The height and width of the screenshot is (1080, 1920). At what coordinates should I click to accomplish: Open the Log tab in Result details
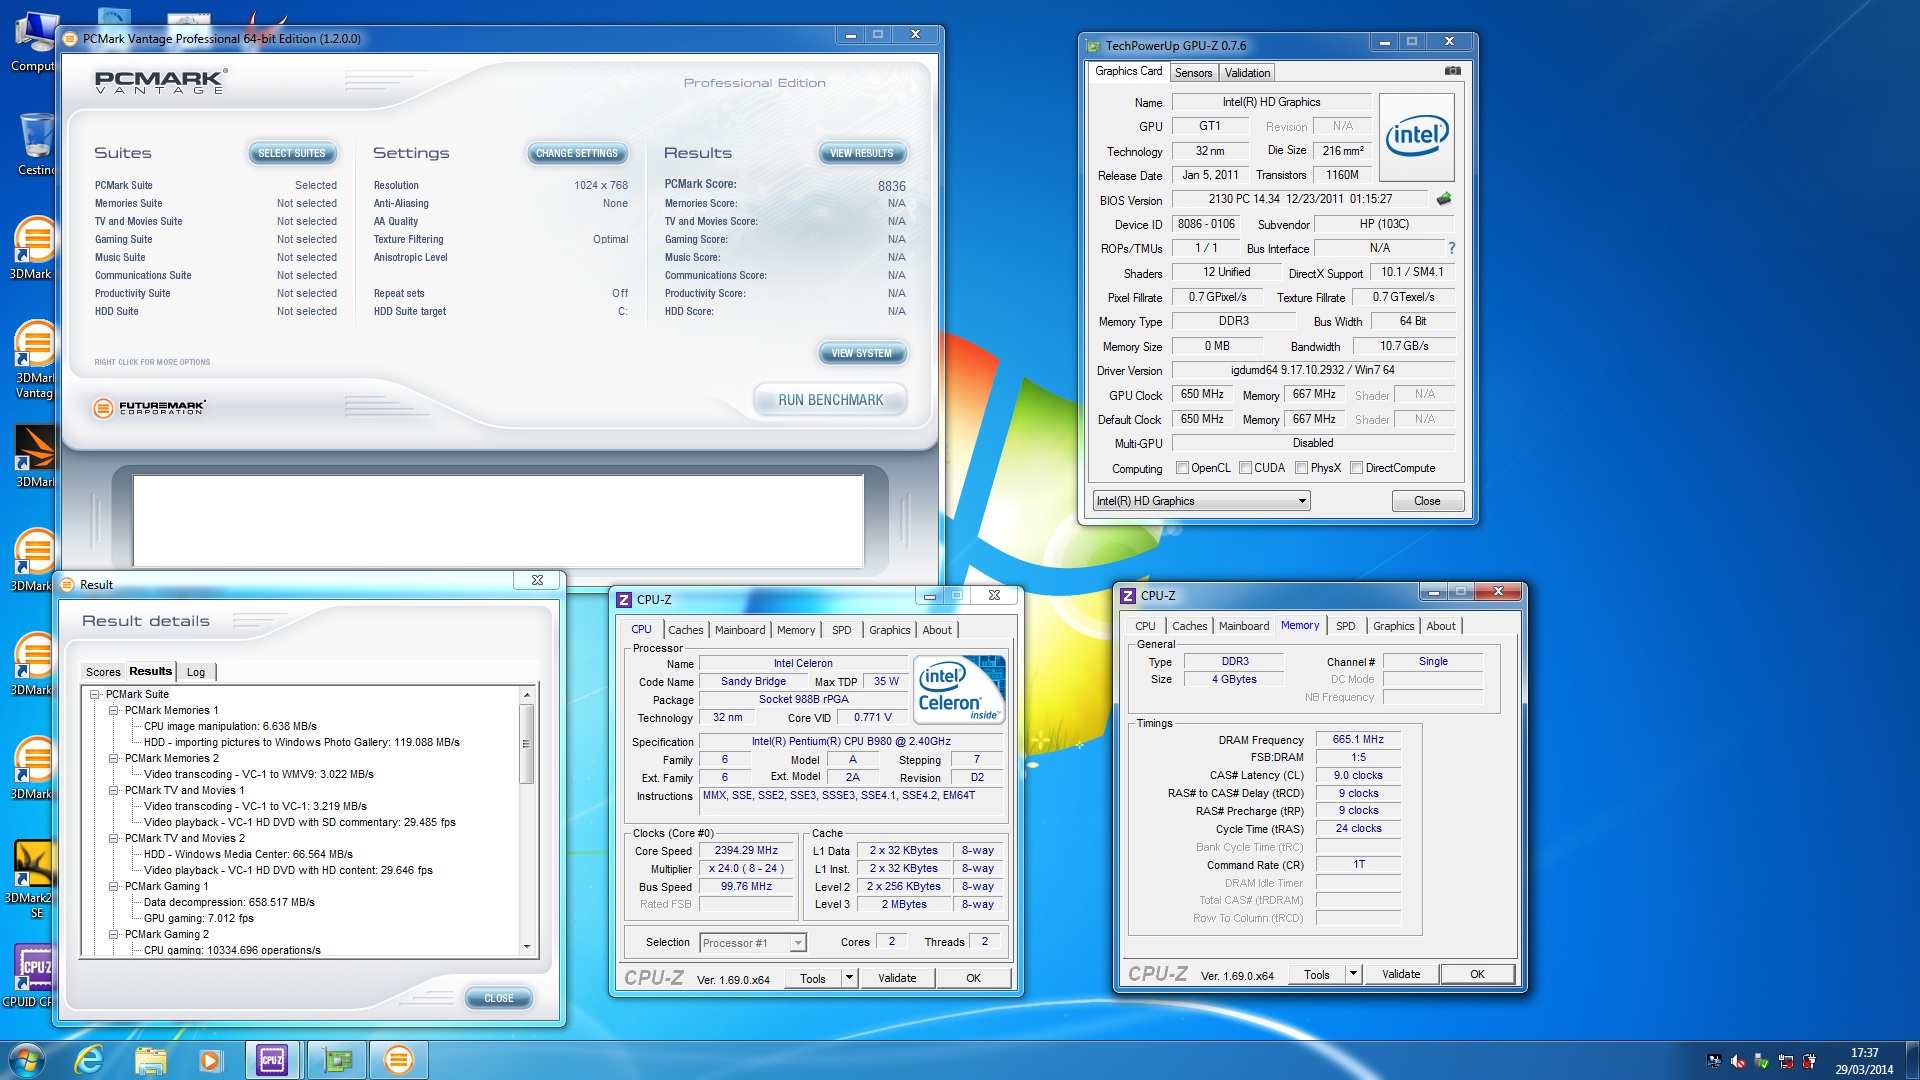[x=196, y=672]
